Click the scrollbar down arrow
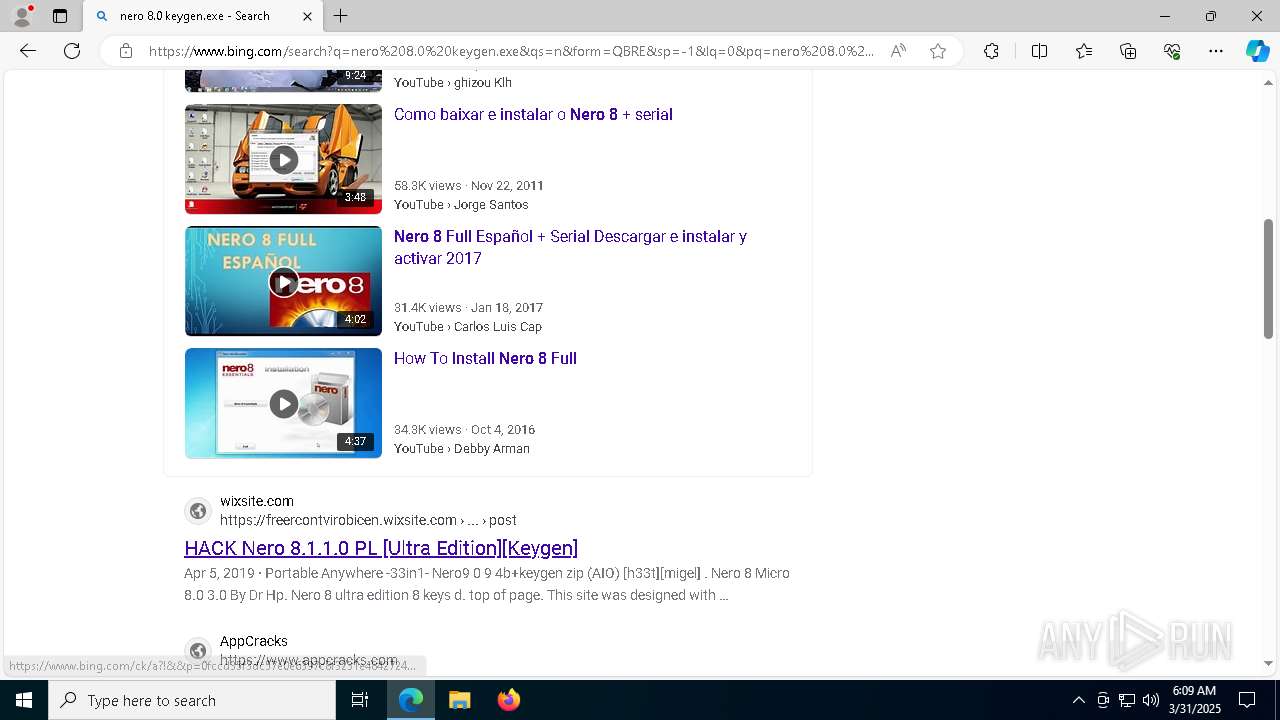The image size is (1280, 720). pyautogui.click(x=1268, y=663)
